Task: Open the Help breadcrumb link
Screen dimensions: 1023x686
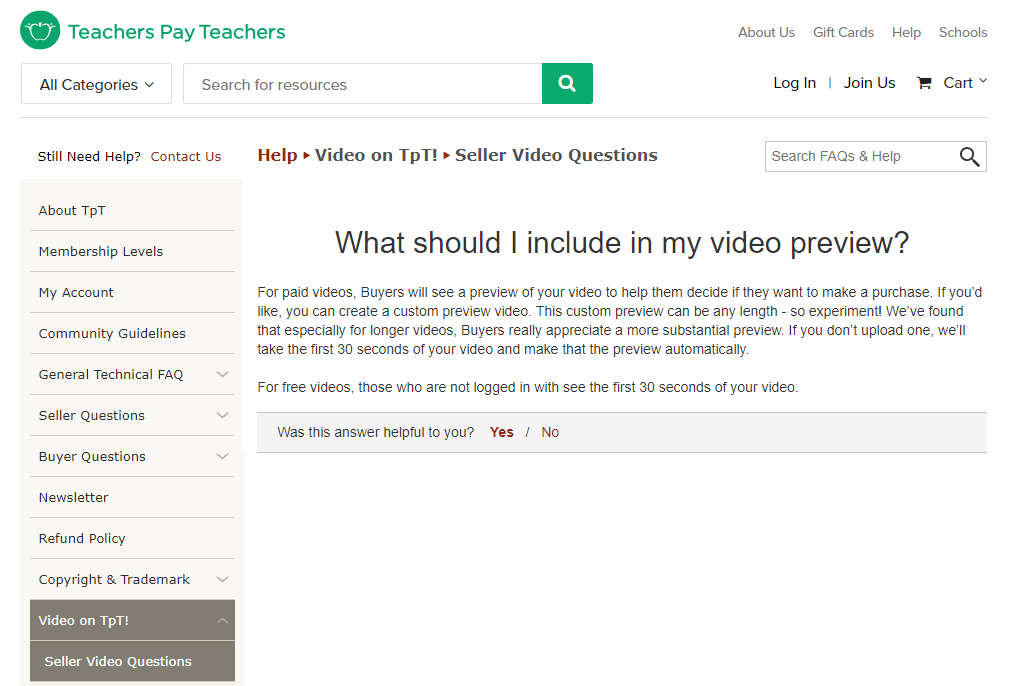Action: coord(277,155)
